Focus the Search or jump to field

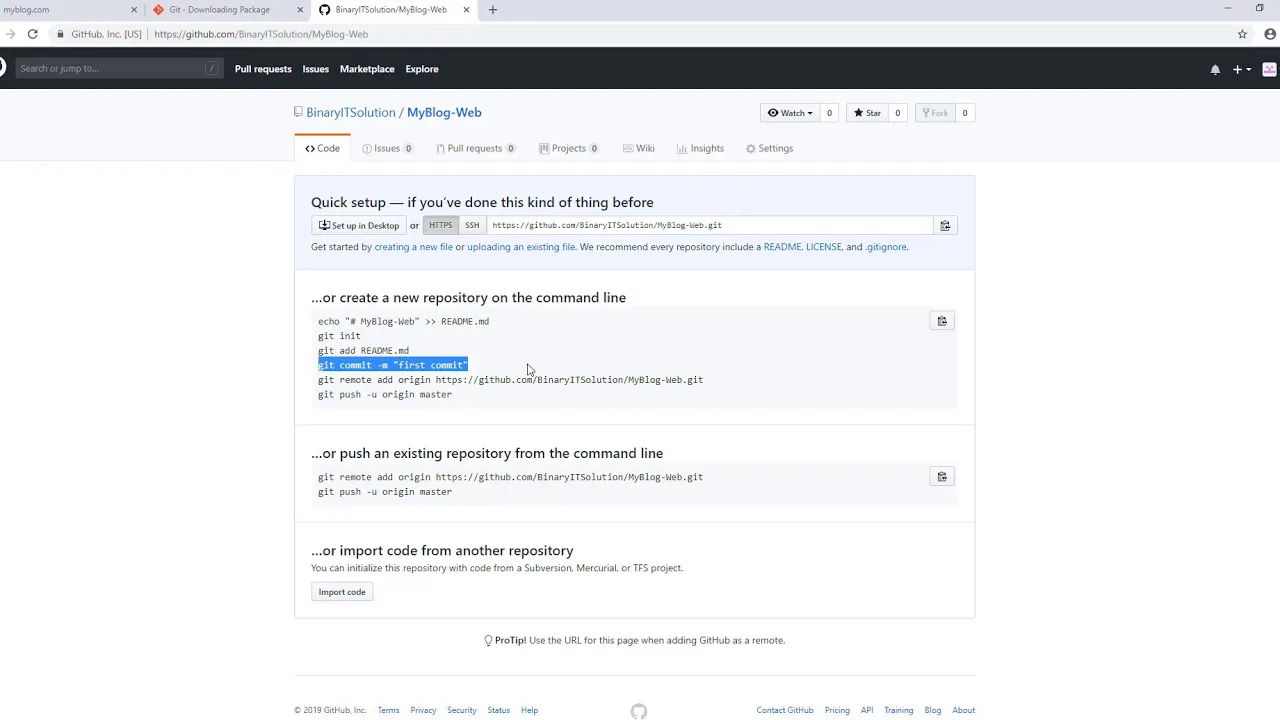pos(118,69)
